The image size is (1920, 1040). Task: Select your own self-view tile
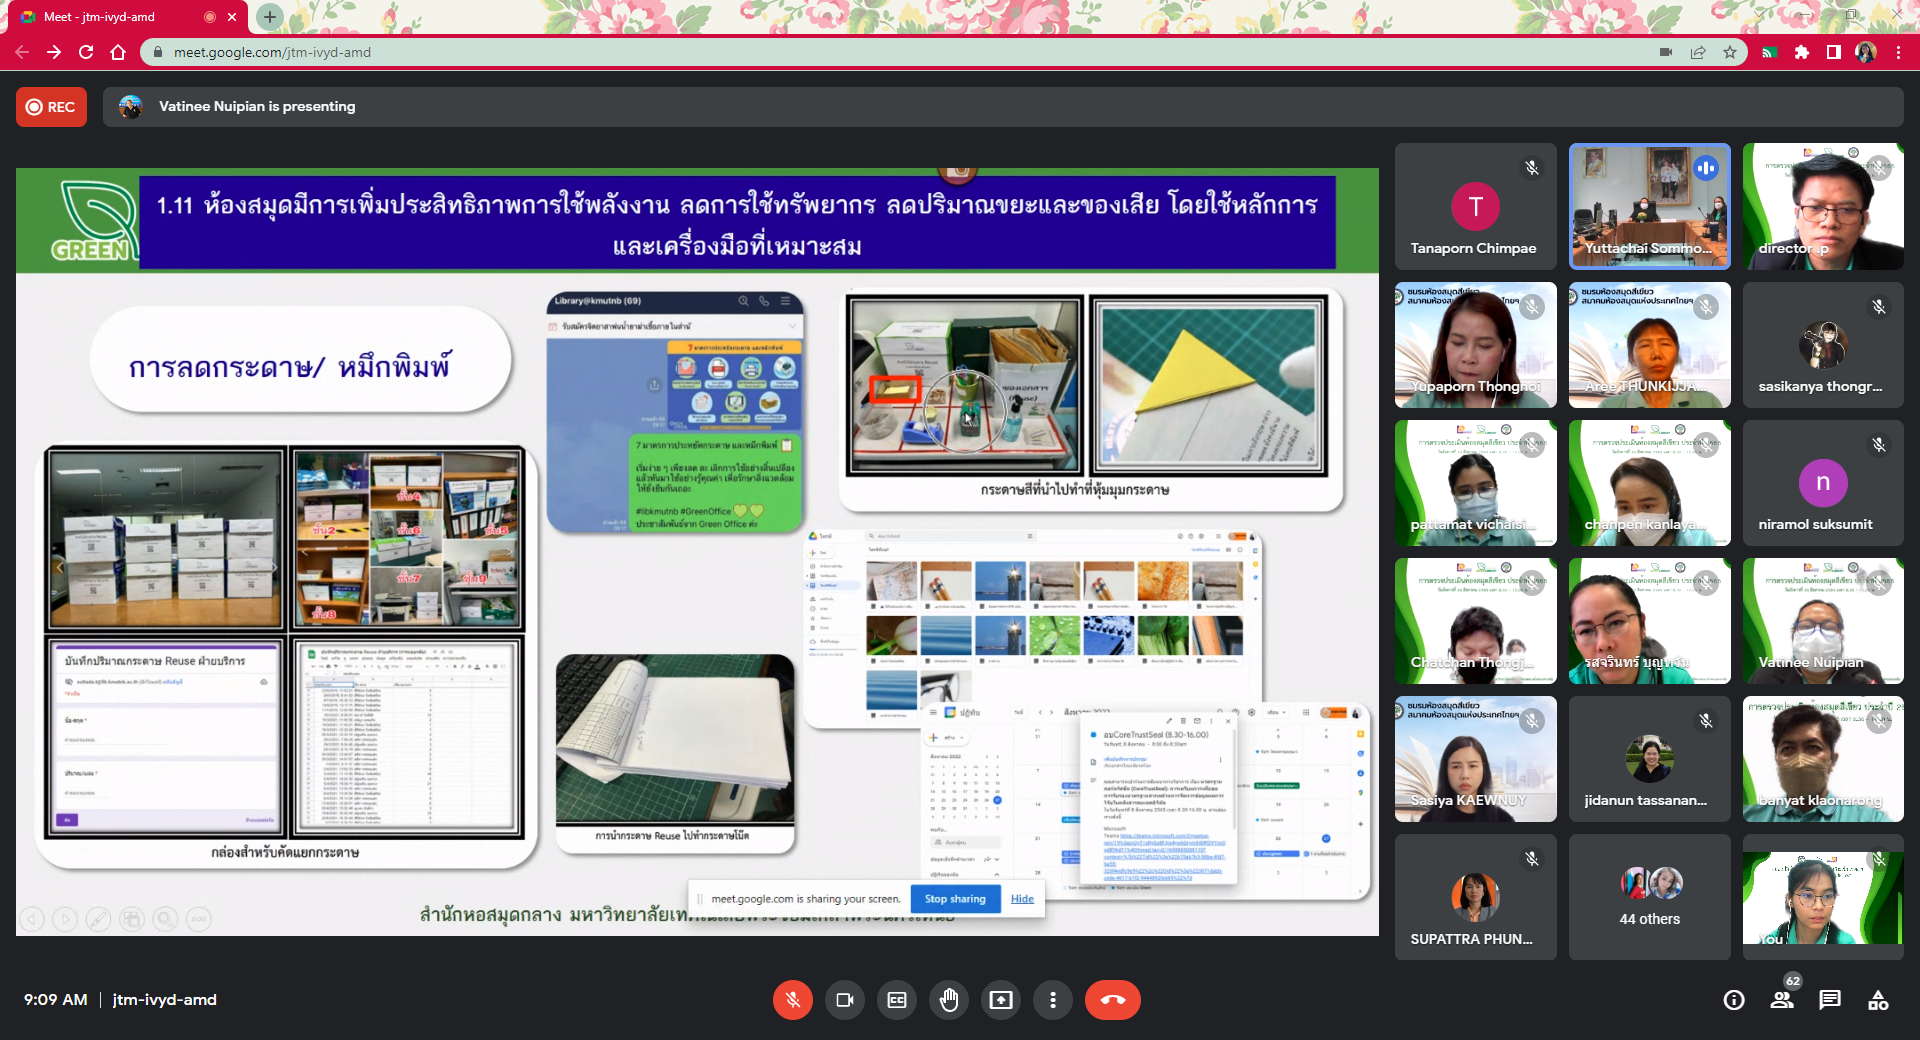click(1823, 897)
